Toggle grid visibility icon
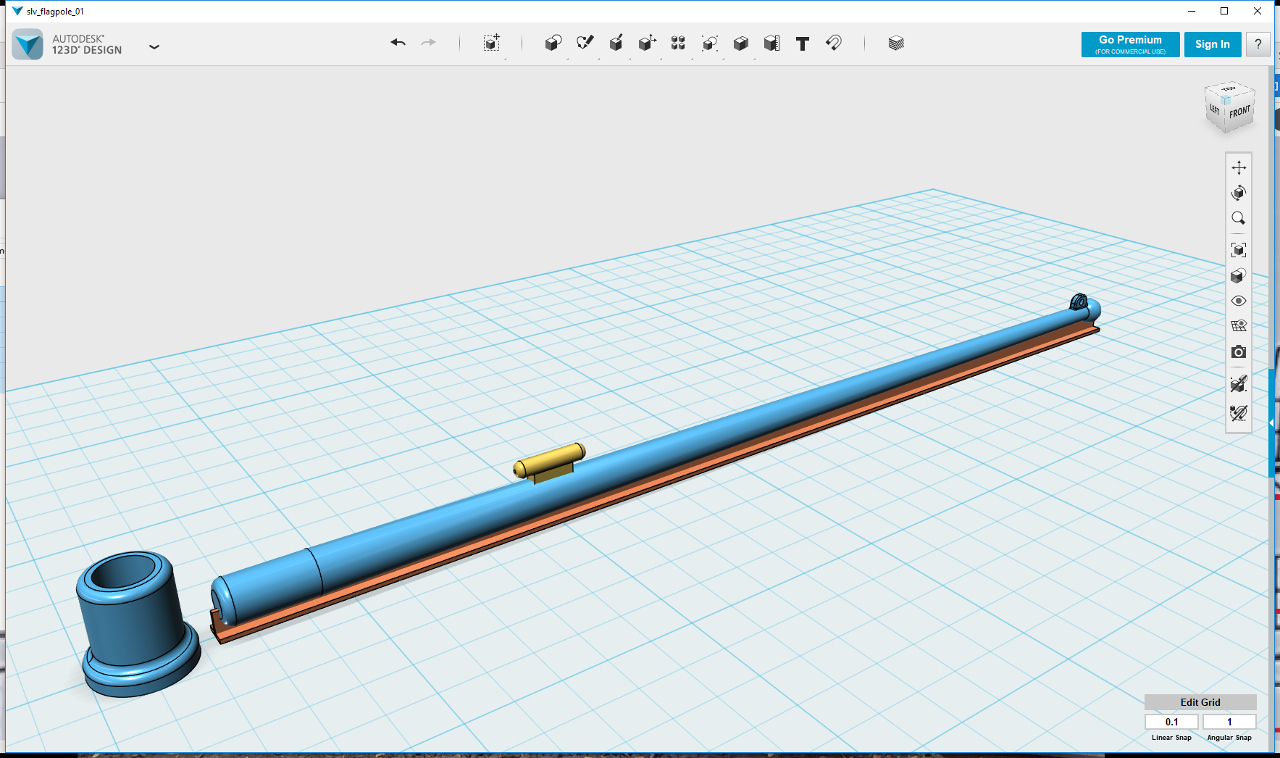 pos(1239,326)
